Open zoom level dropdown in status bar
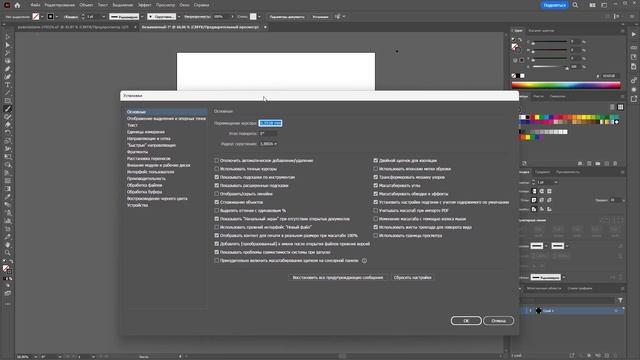The height and width of the screenshot is (360, 640). point(36,357)
